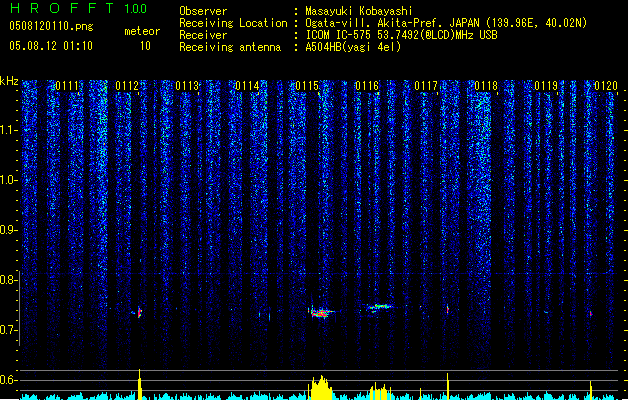The width and height of the screenshot is (629, 400).
Task: Click the meteor count value 10
Action: (x=145, y=46)
